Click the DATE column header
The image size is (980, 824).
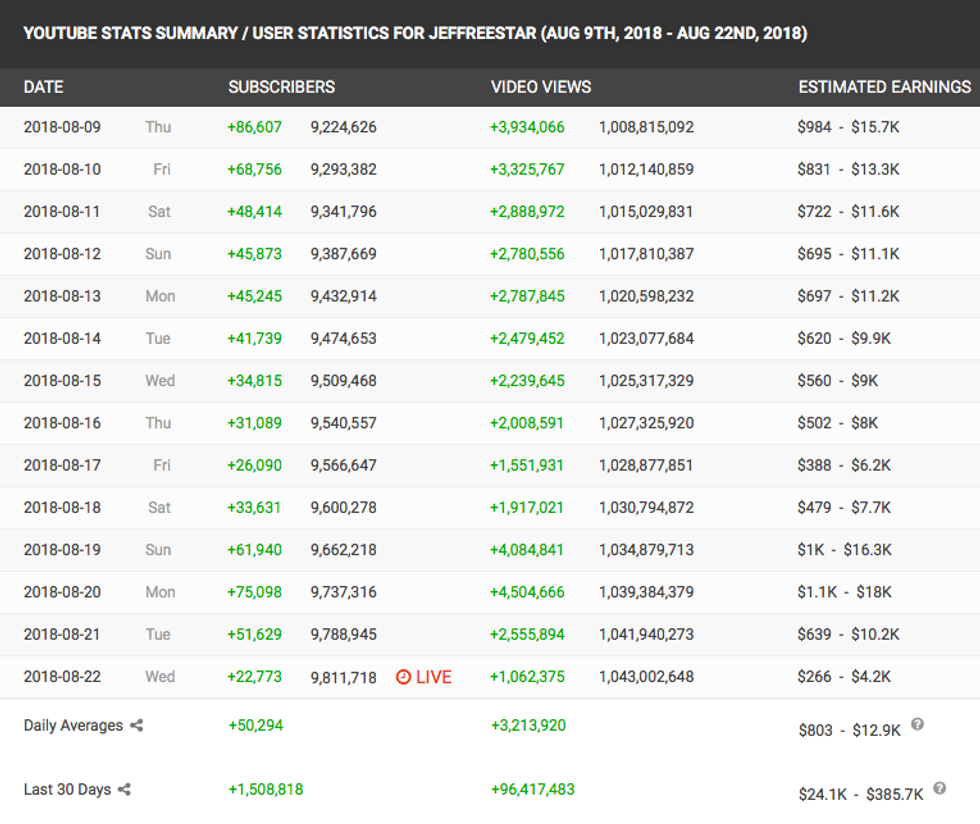pos(44,87)
